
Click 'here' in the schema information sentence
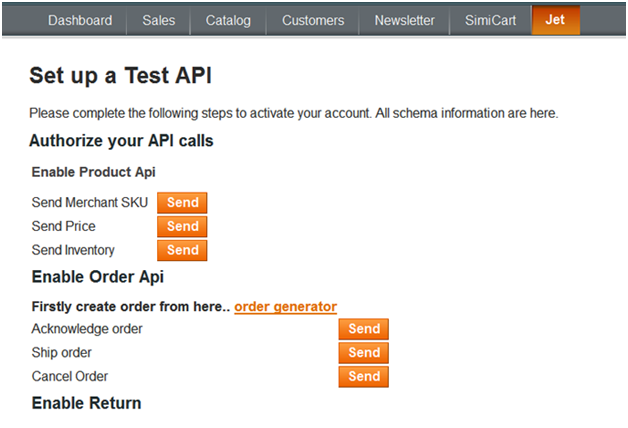pos(543,113)
